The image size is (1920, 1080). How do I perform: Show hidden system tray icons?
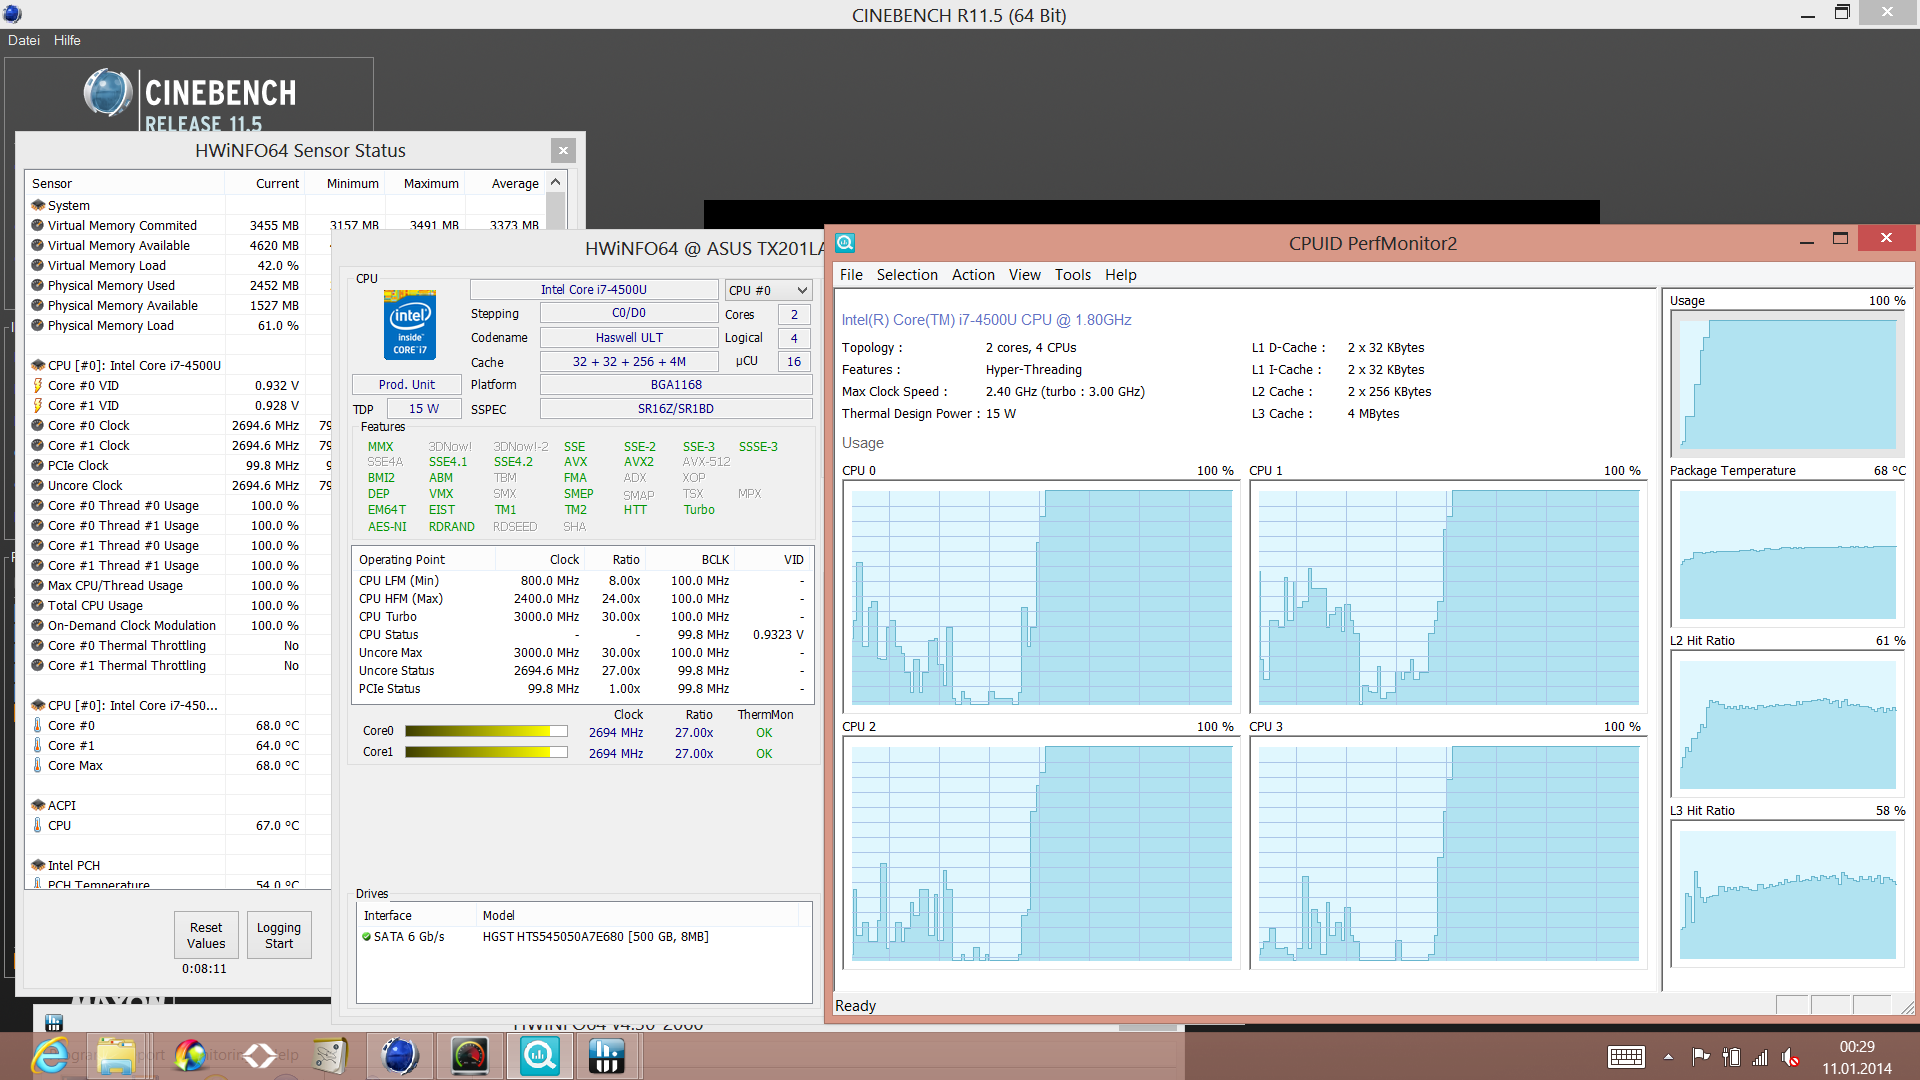coord(1668,1057)
